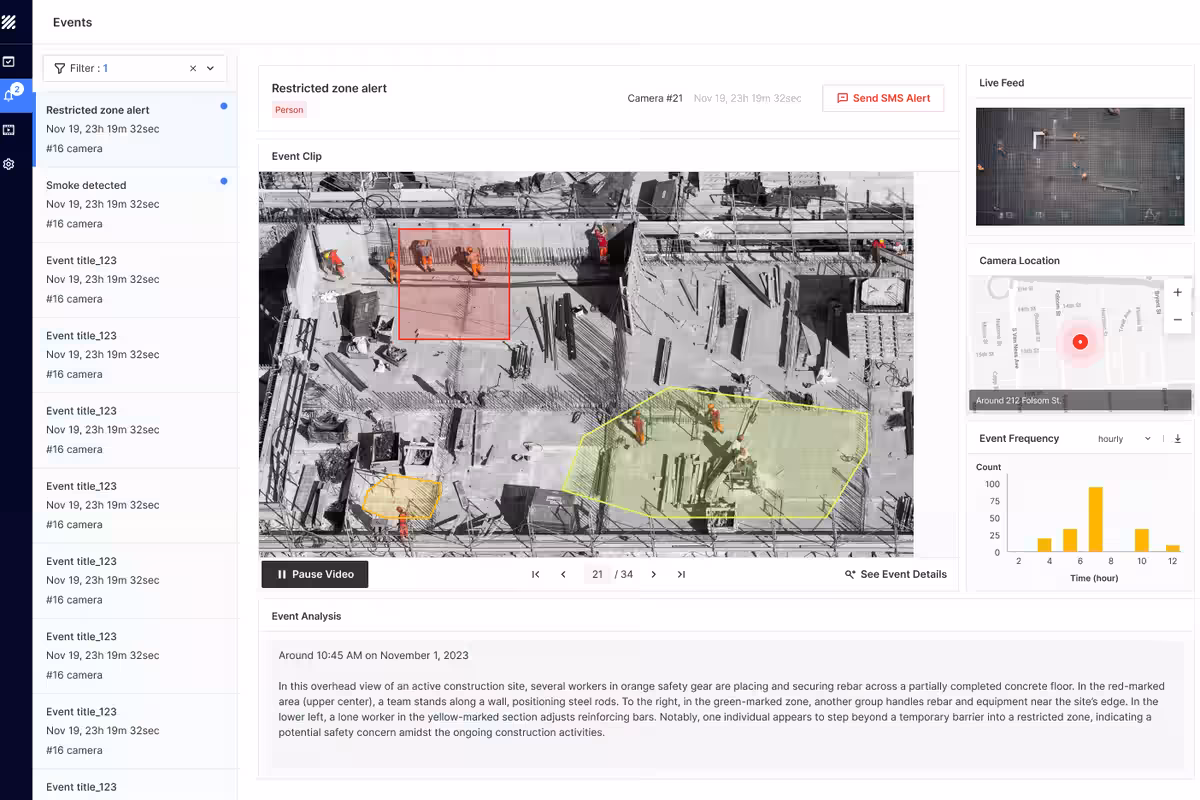
Task: Select the Restricted zone alert event
Action: (x=135, y=129)
